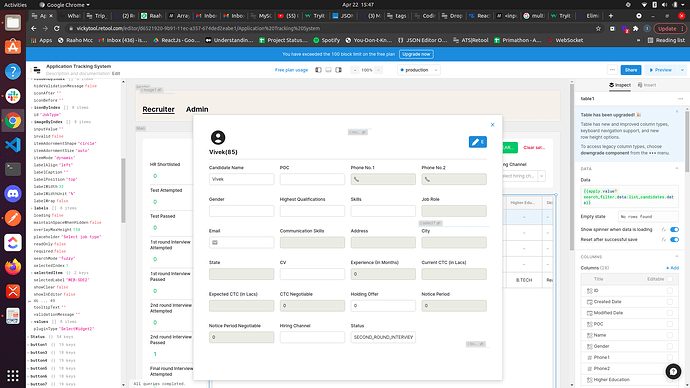The image size is (690, 388).
Task: Add a new column with Add
Action: pos(672,268)
